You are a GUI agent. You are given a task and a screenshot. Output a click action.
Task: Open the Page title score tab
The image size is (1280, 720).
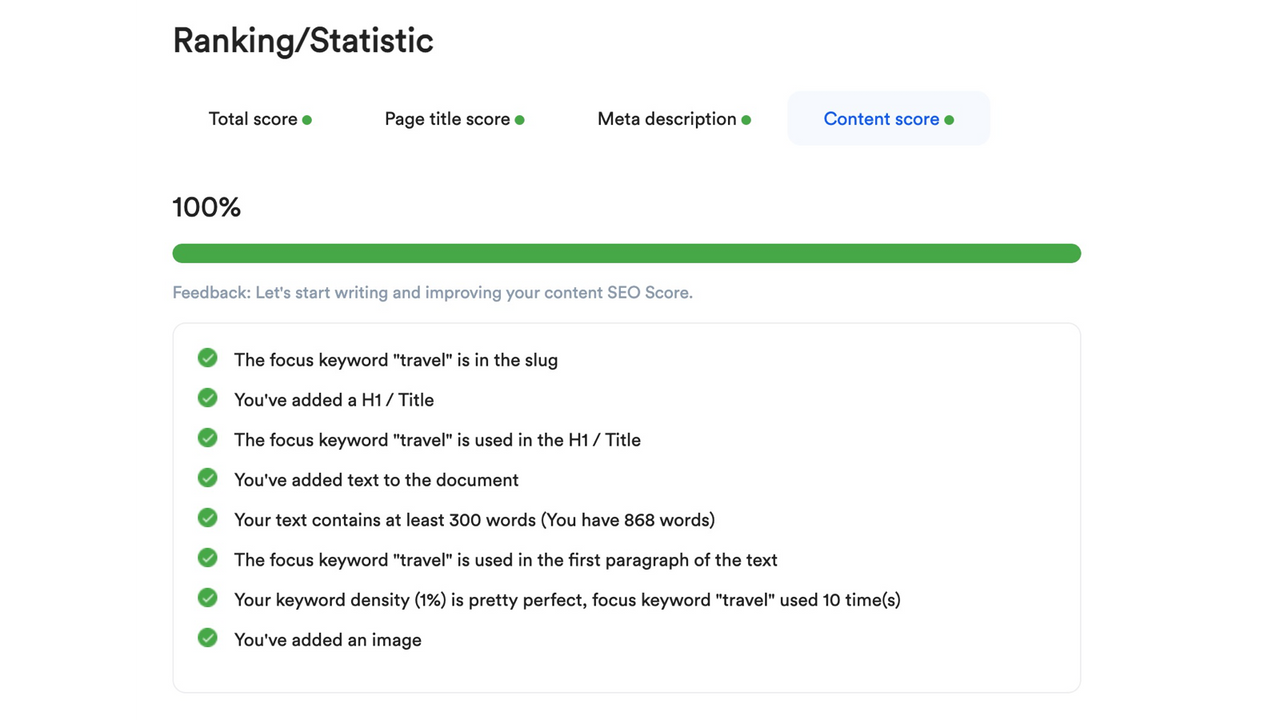447,119
